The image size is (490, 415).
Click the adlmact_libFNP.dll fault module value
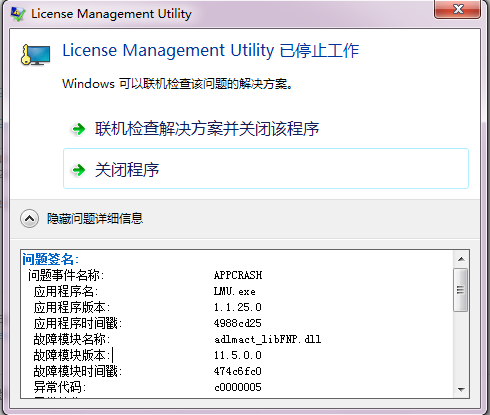pyautogui.click(x=267, y=339)
